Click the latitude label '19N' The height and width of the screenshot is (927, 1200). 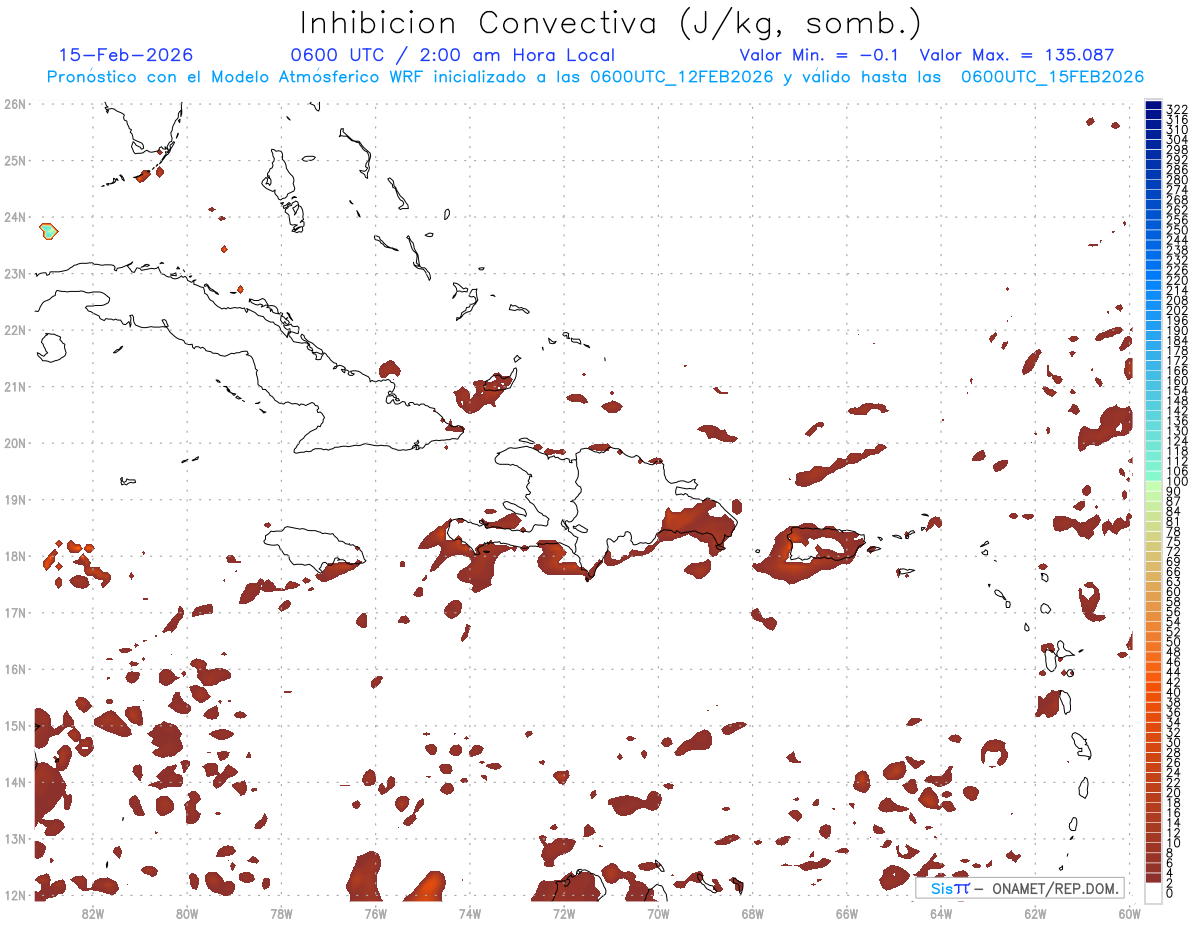(15, 499)
